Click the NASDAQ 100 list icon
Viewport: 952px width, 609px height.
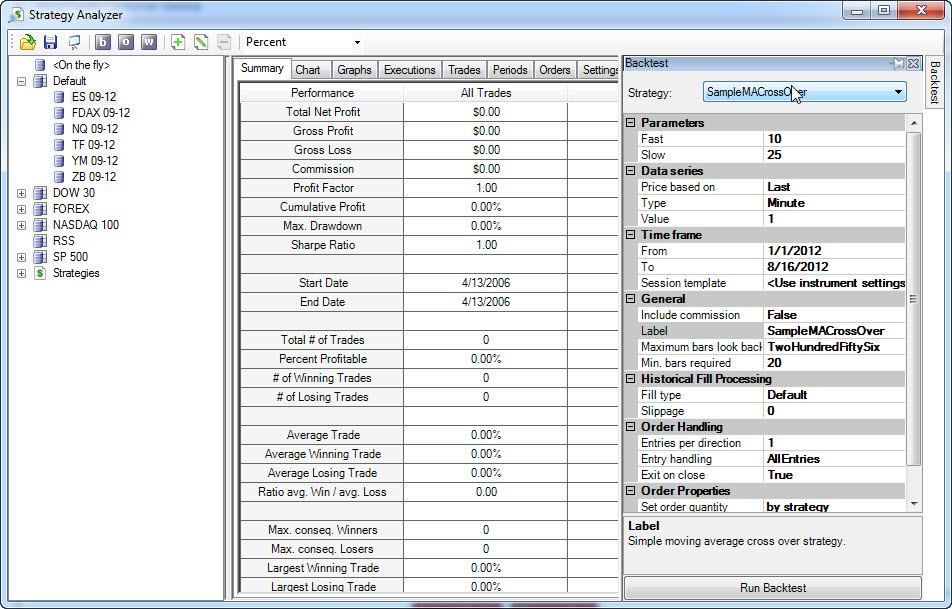point(40,225)
